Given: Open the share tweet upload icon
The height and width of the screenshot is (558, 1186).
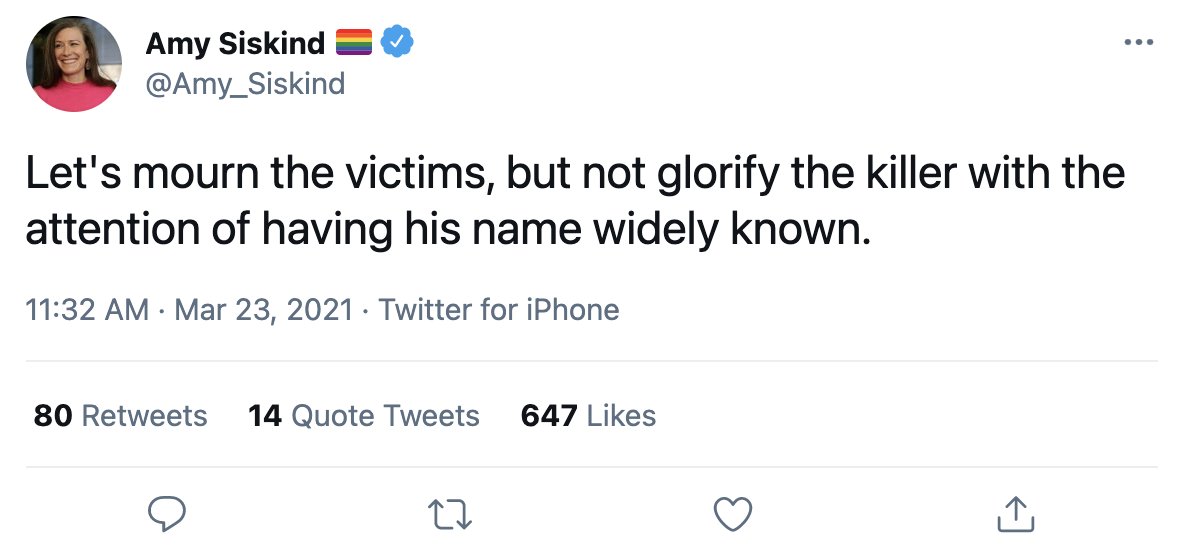Looking at the screenshot, I should [1015, 514].
